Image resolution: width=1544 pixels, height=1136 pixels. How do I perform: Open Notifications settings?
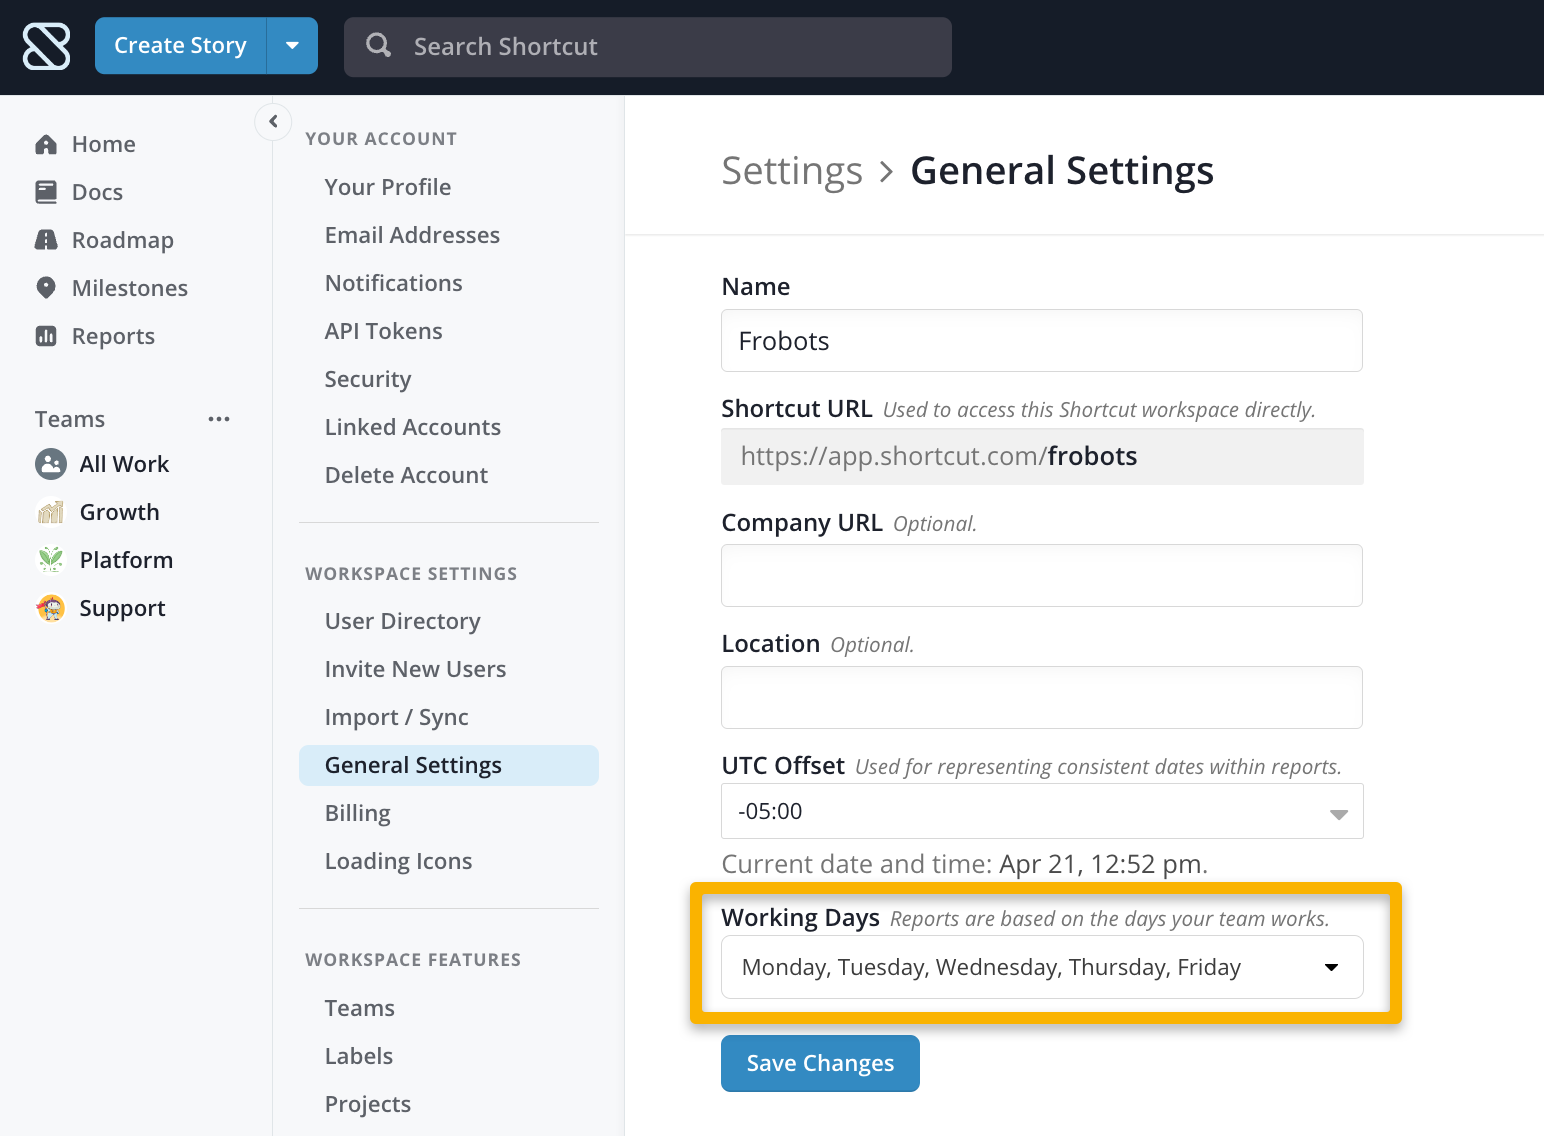click(x=394, y=283)
